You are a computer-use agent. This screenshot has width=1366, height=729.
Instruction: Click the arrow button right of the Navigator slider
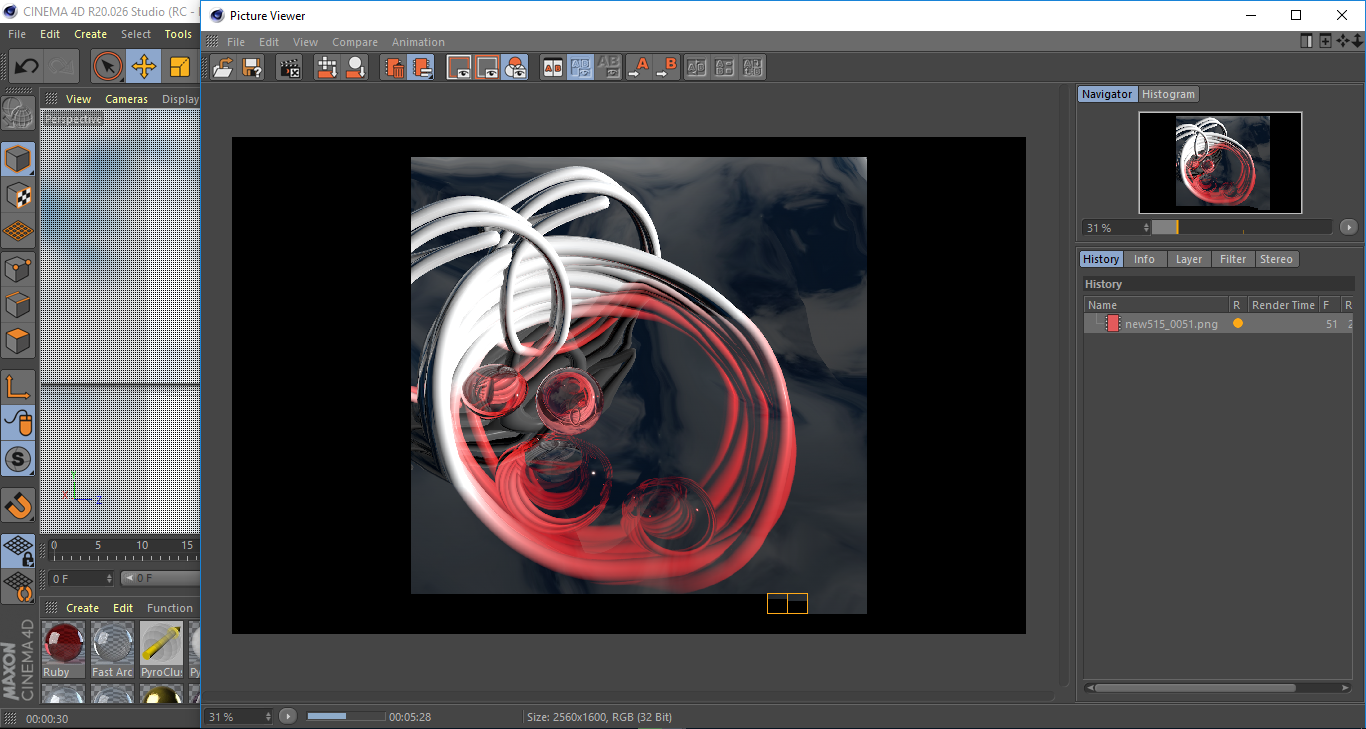(1349, 228)
